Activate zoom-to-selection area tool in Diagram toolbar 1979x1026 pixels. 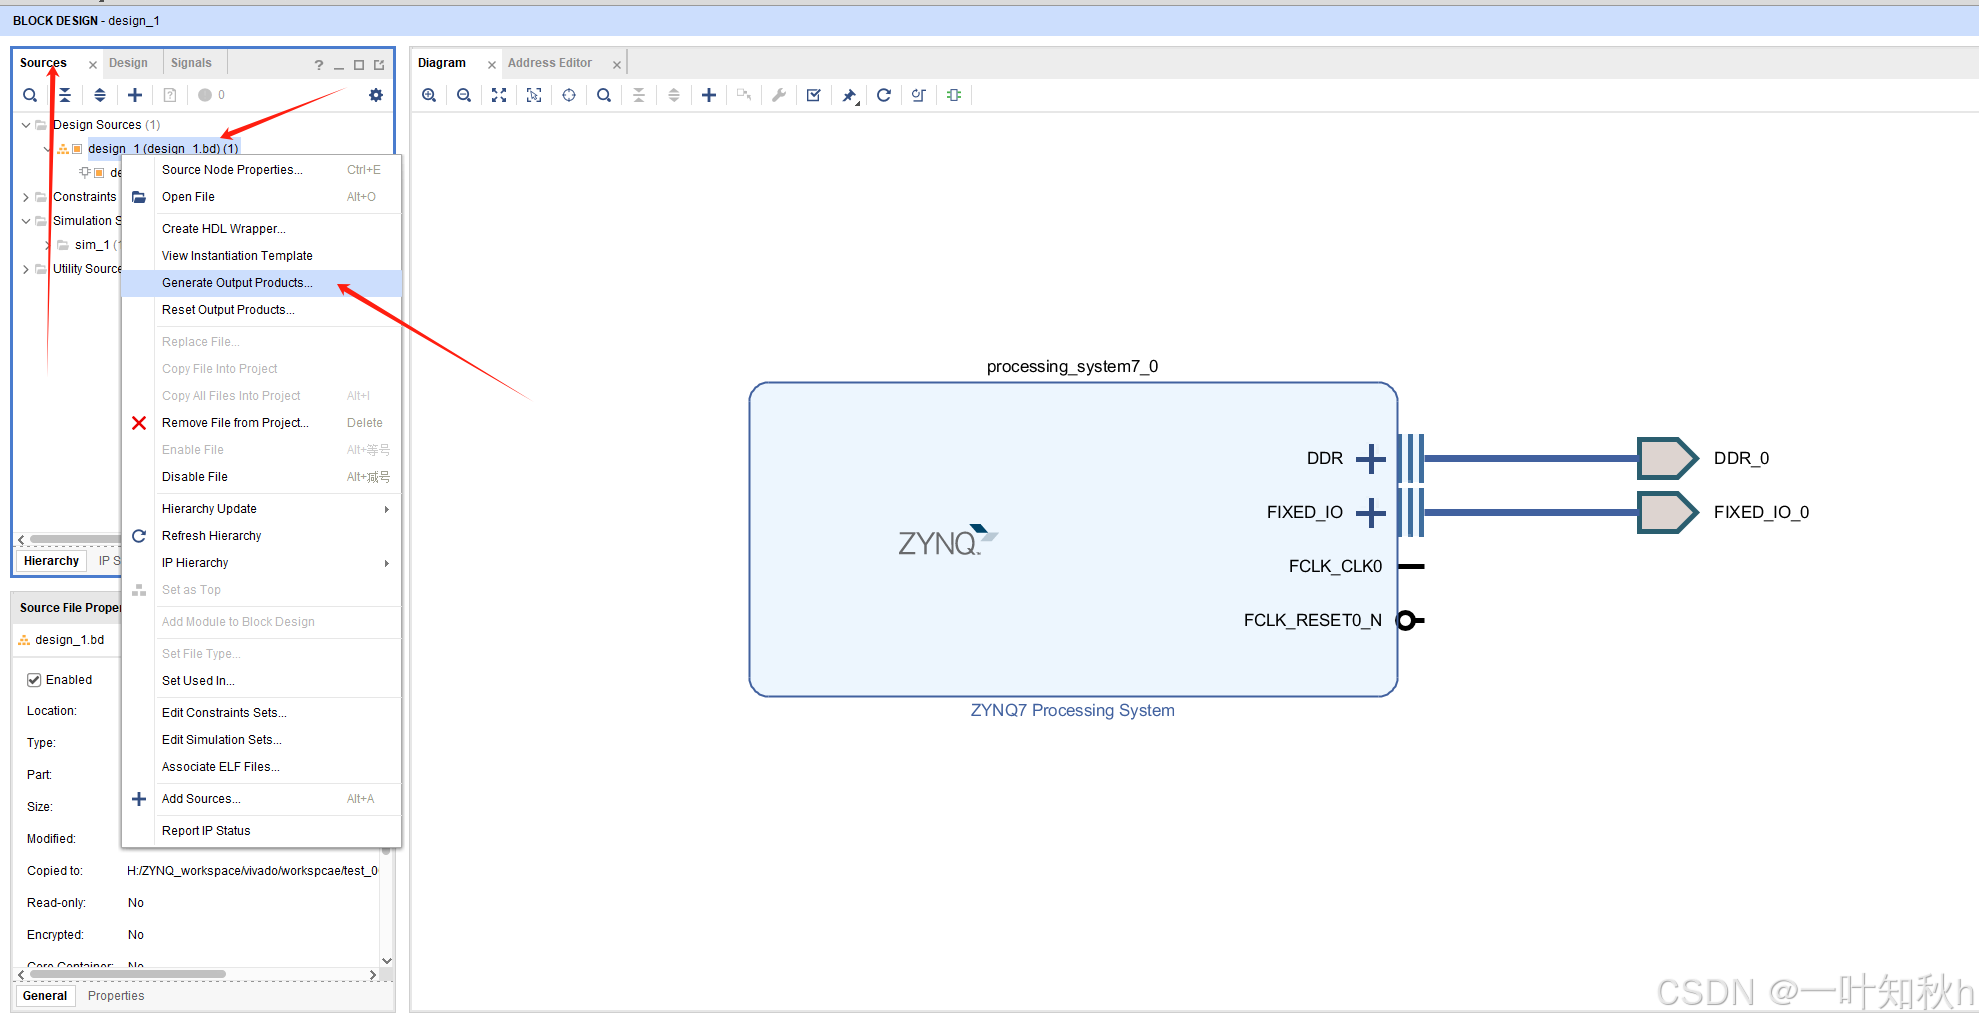(534, 95)
